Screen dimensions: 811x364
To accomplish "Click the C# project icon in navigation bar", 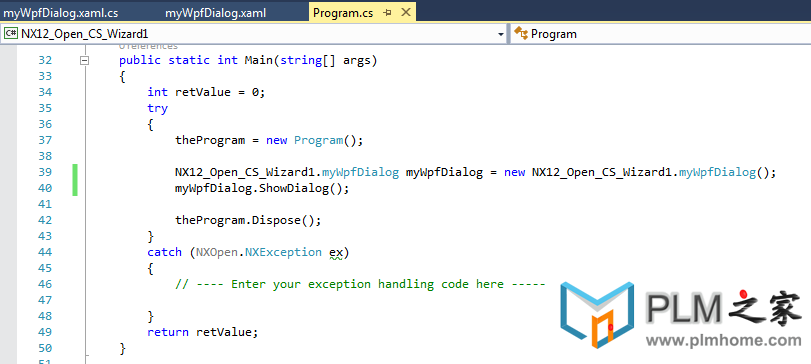I will coord(11,34).
